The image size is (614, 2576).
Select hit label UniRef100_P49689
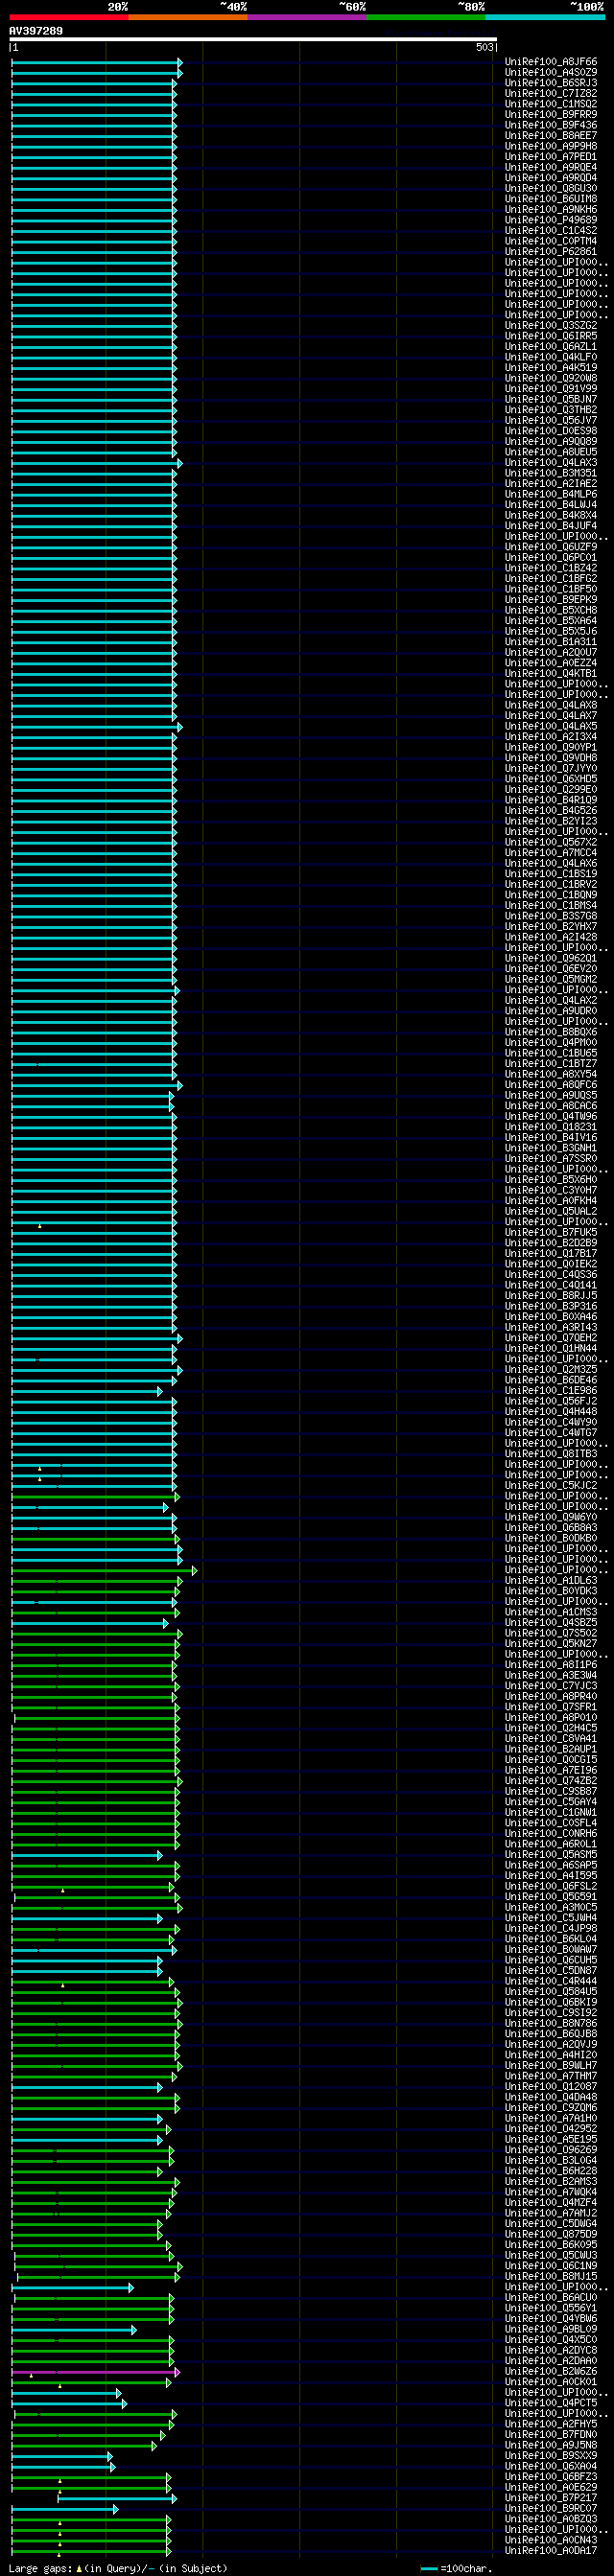551,220
